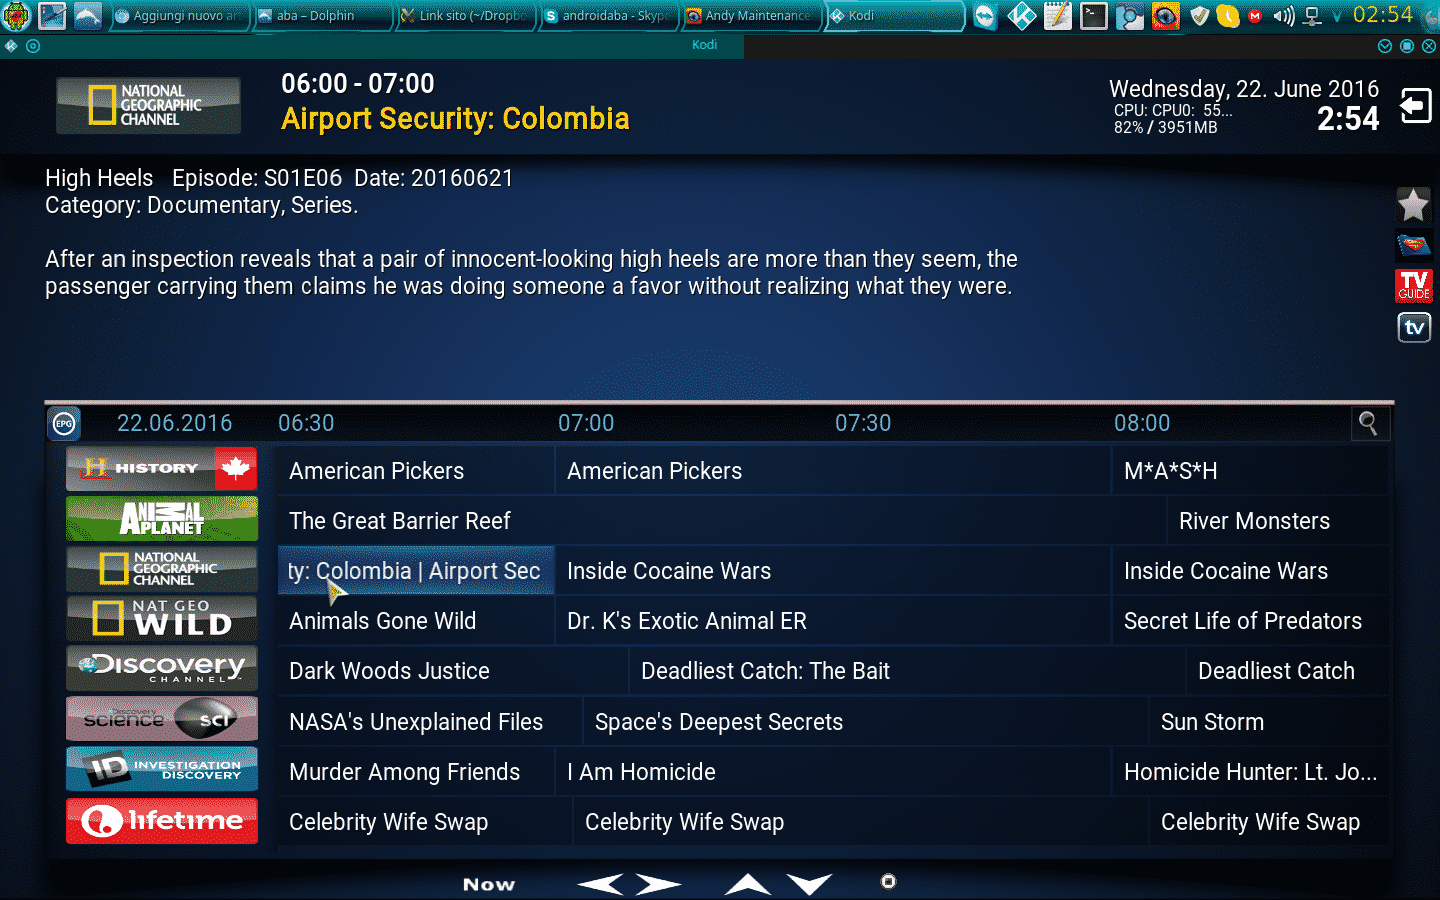Select the History channel logo
1440x900 pixels.
[x=162, y=468]
